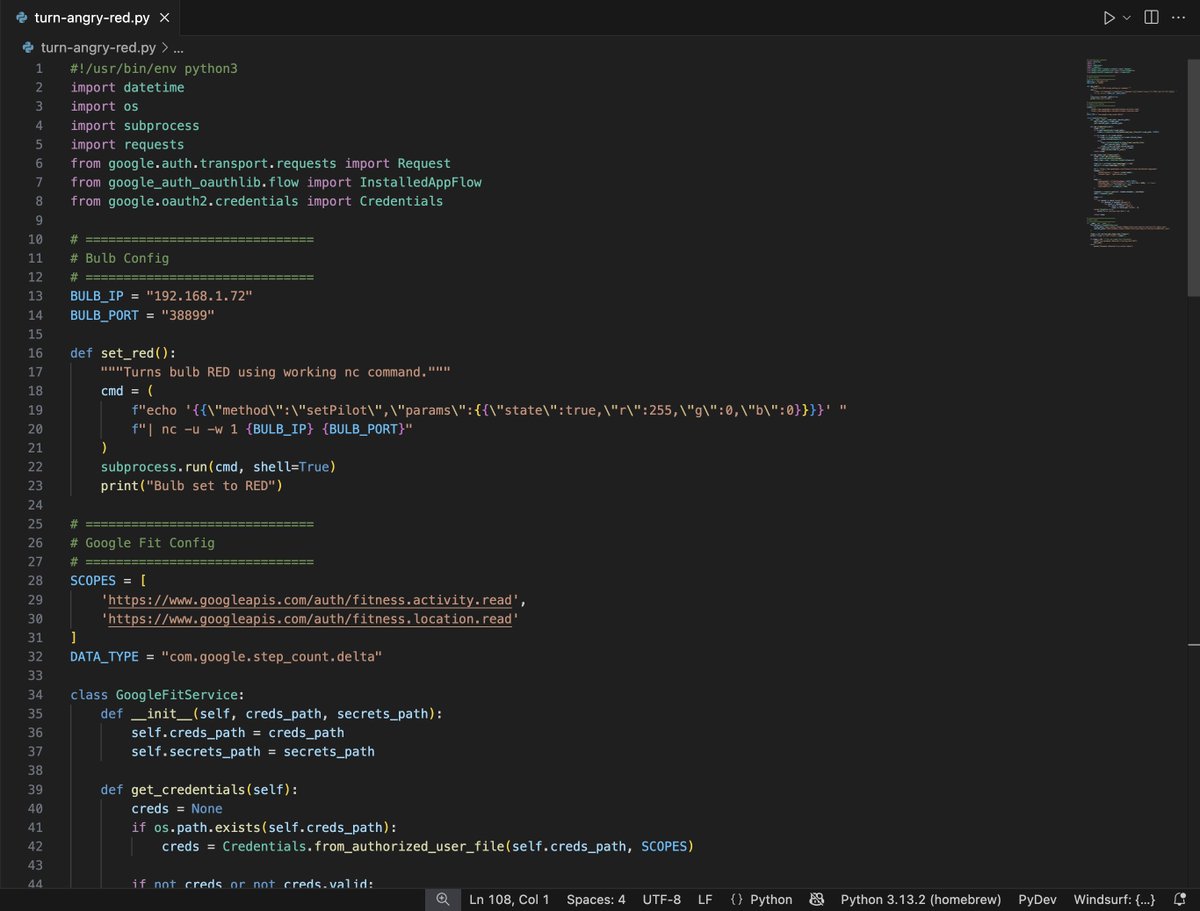Click the 'import subprocess' line

[135, 126]
